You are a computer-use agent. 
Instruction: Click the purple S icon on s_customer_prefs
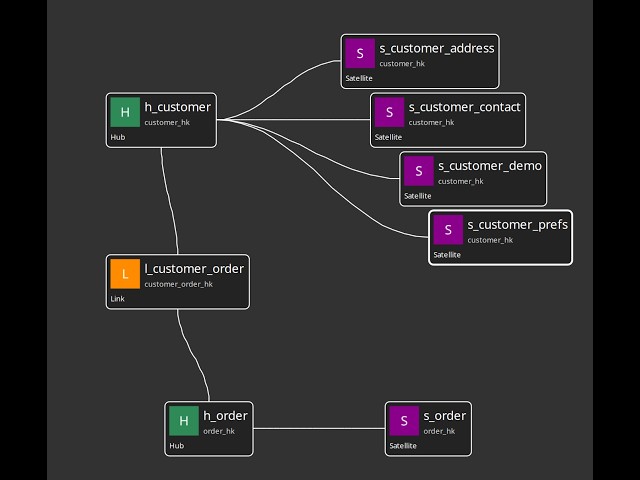tap(448, 229)
